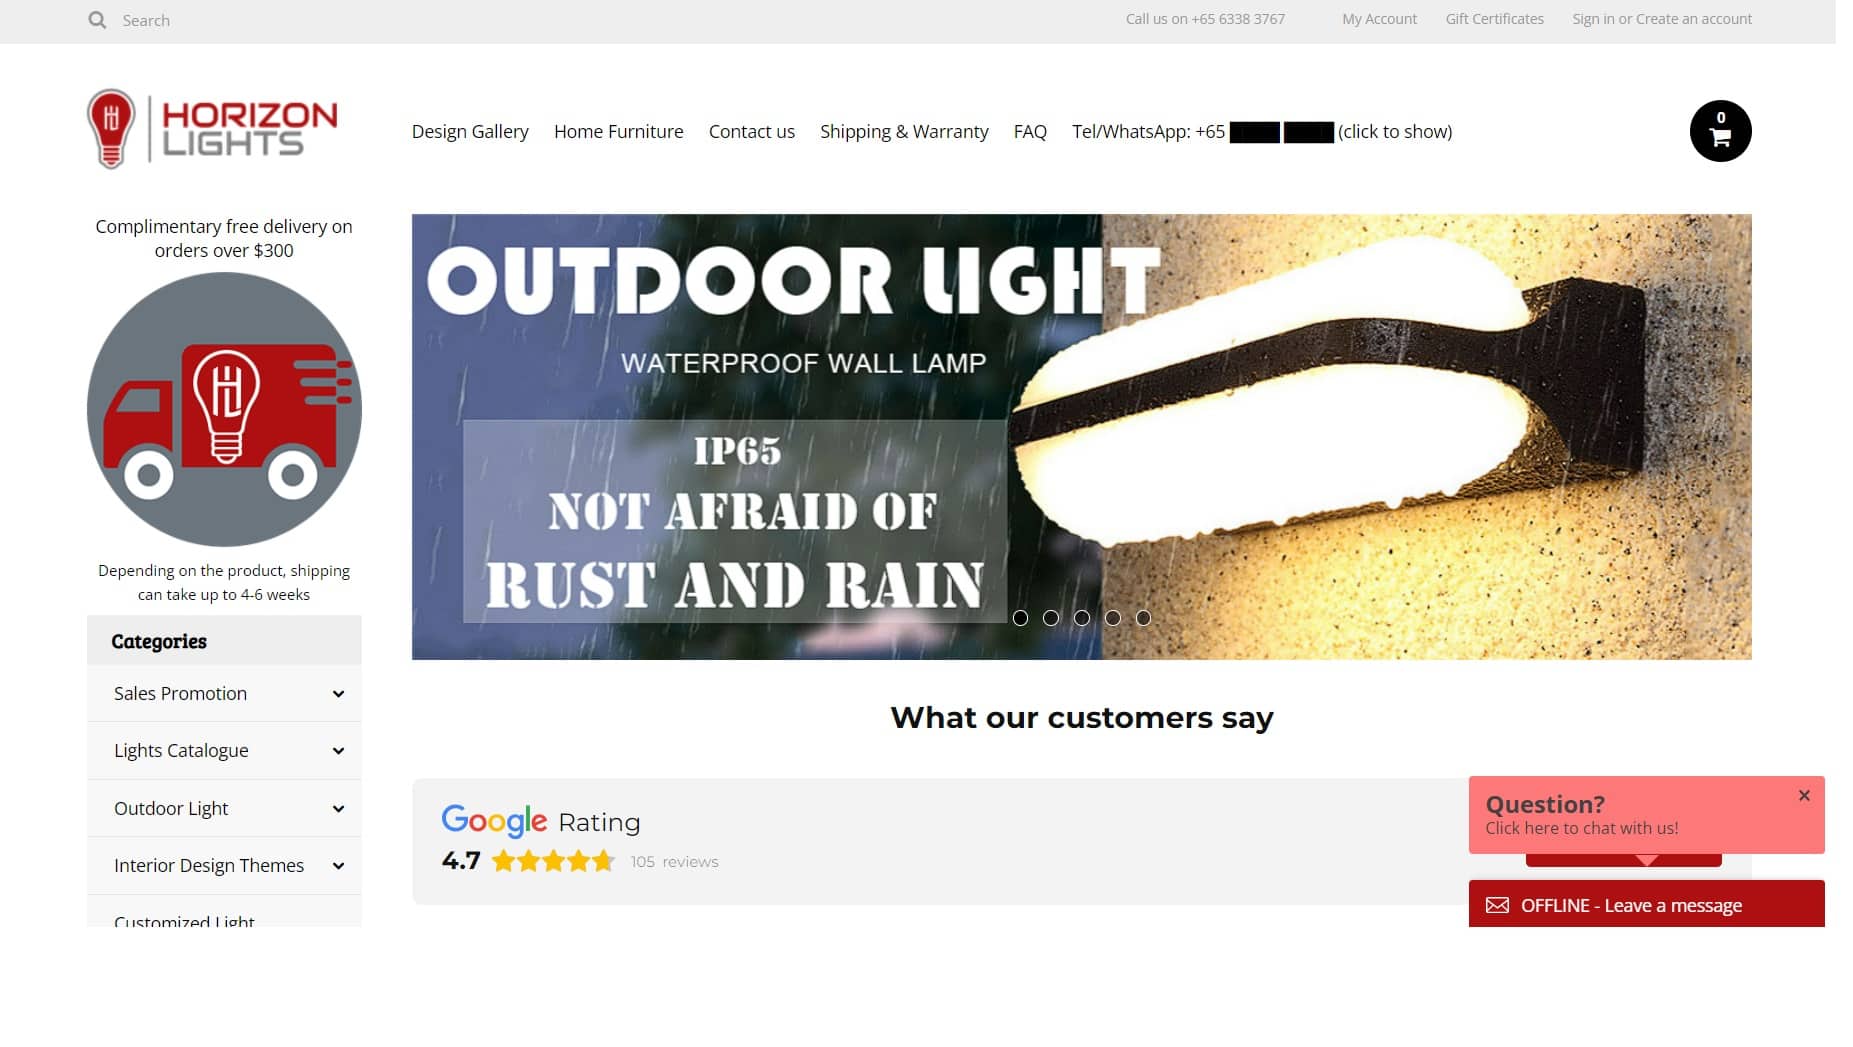
Task: Open the shopping cart icon
Action: (x=1720, y=131)
